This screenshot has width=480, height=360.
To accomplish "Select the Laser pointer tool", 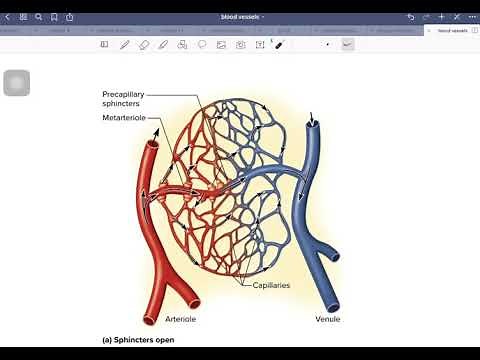I will click(x=280, y=44).
